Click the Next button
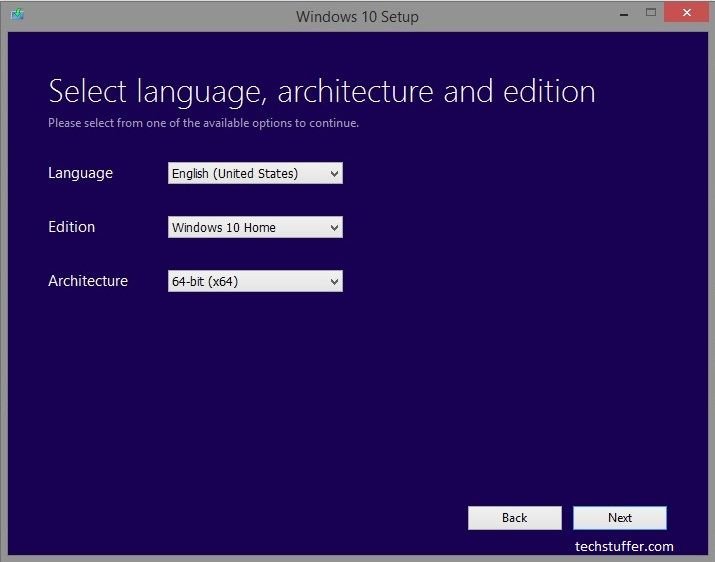This screenshot has width=715, height=562. (620, 518)
